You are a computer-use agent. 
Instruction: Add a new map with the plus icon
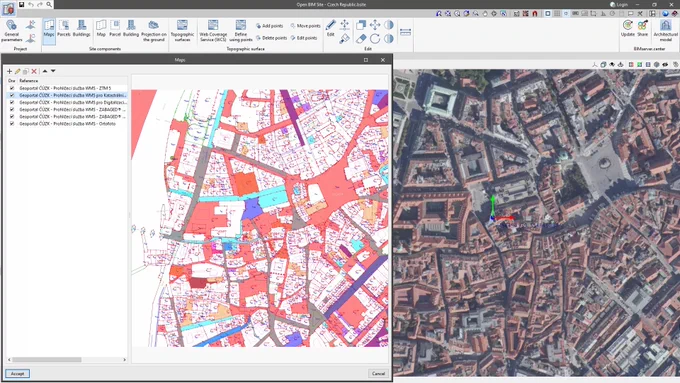(x=10, y=71)
